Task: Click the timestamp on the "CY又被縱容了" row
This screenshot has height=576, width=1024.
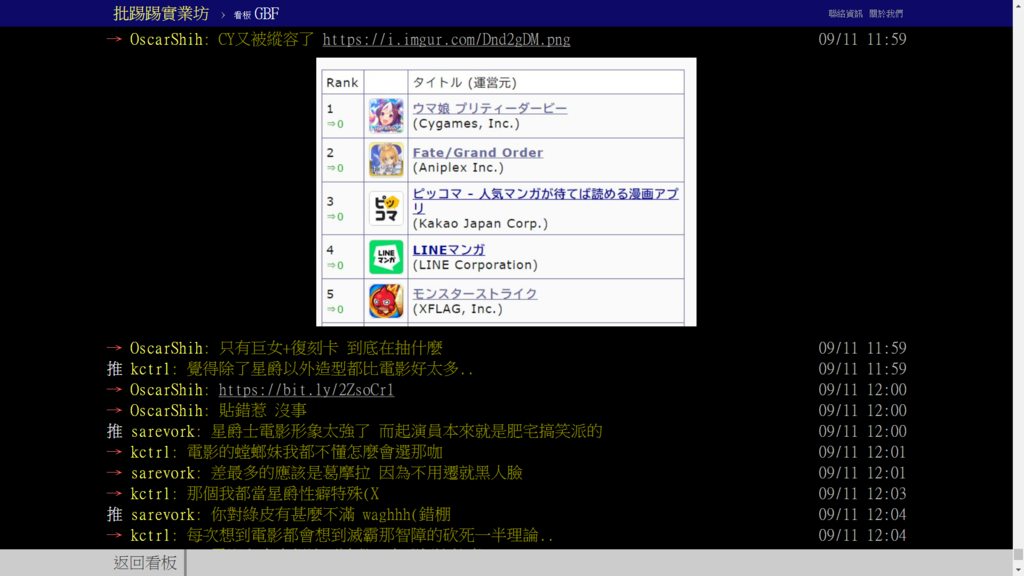Action: pyautogui.click(x=862, y=39)
